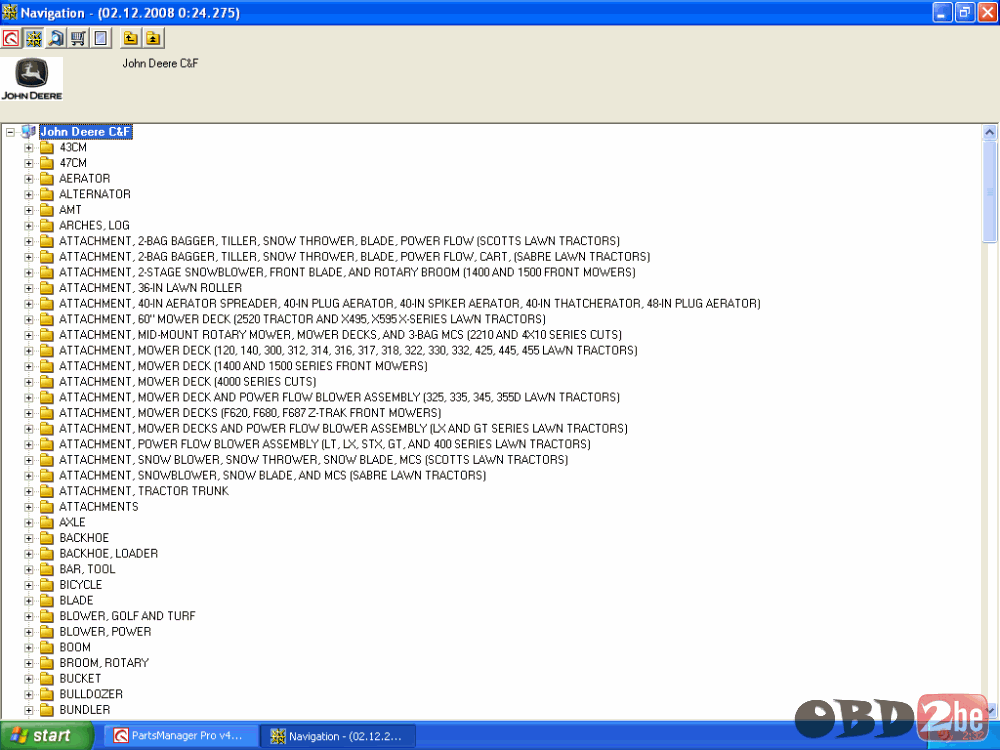Open the search magnifier toolbar icon
Viewport: 1000px width, 750px height.
(56, 38)
